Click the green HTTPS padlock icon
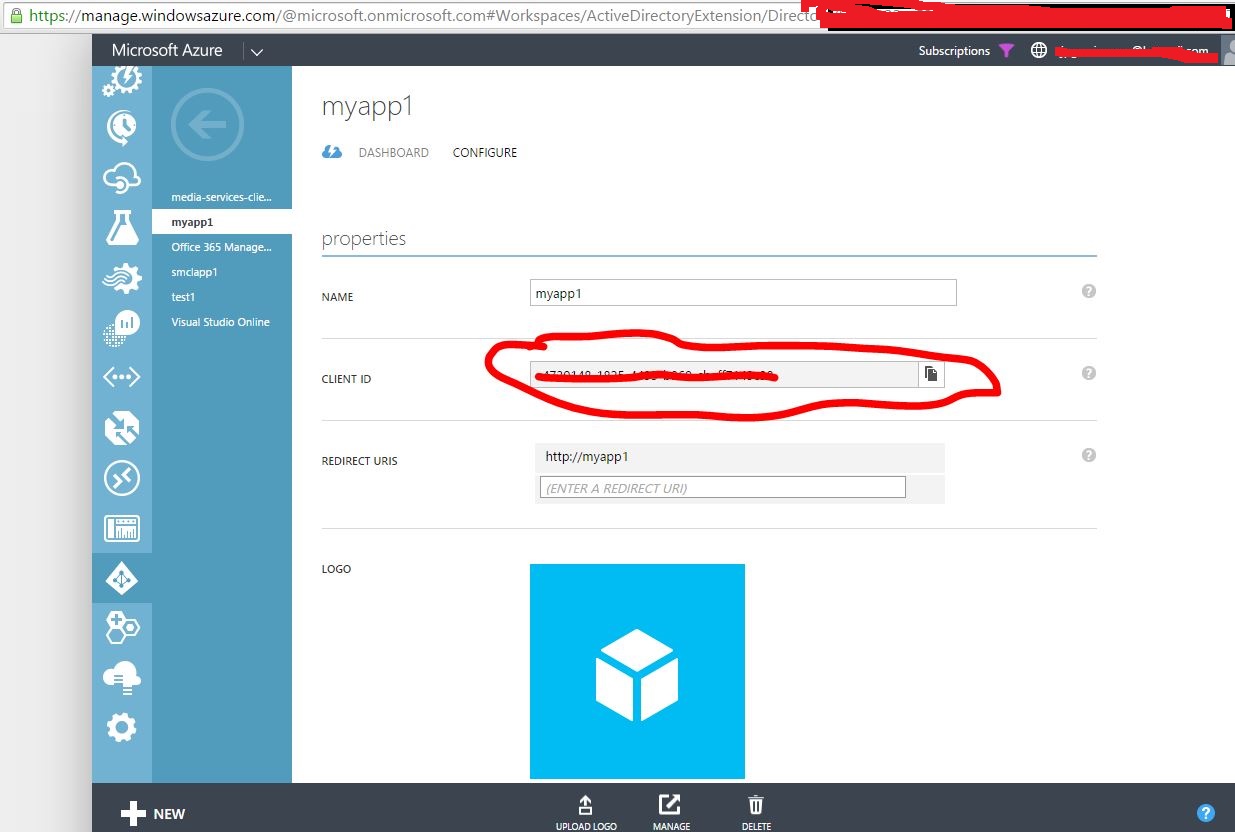Screen dimensions: 1235x832 point(14,15)
